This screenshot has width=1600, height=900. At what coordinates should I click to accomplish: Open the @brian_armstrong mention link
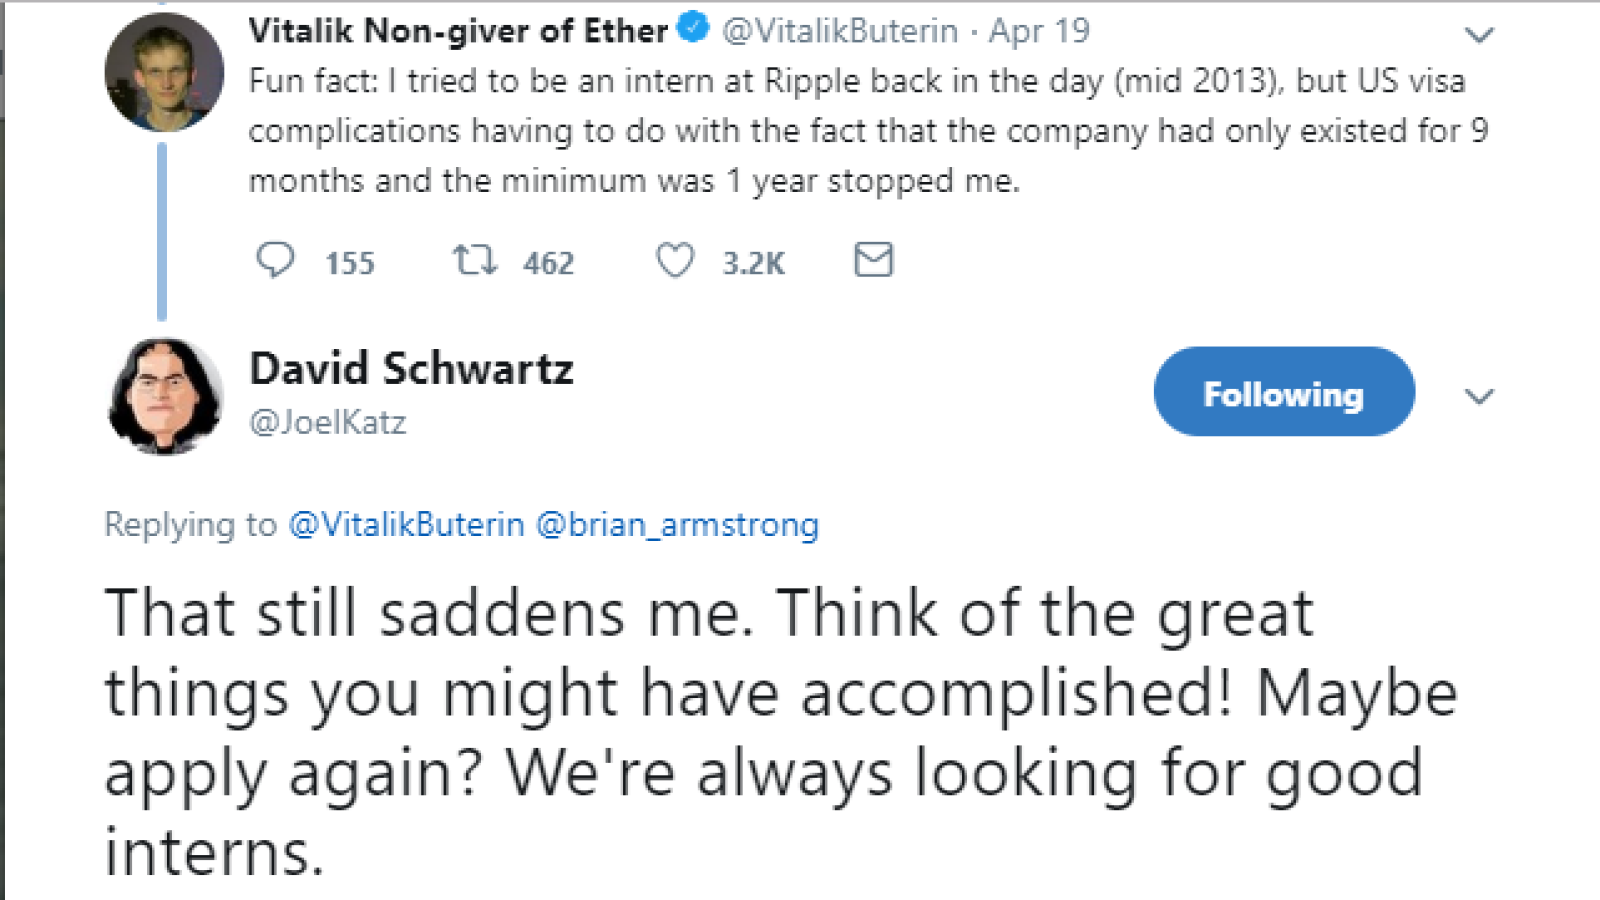[x=678, y=524]
